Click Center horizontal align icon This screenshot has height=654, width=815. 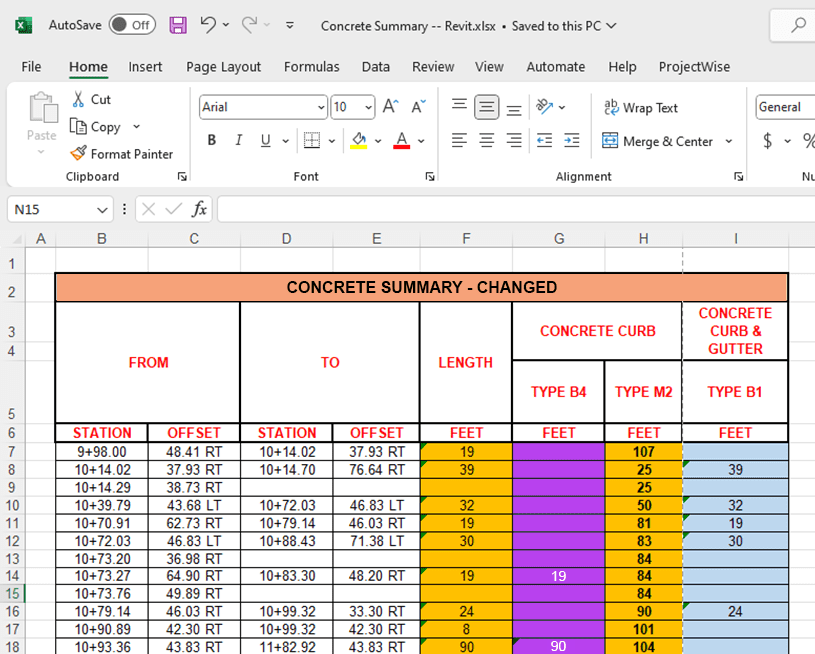click(x=487, y=140)
